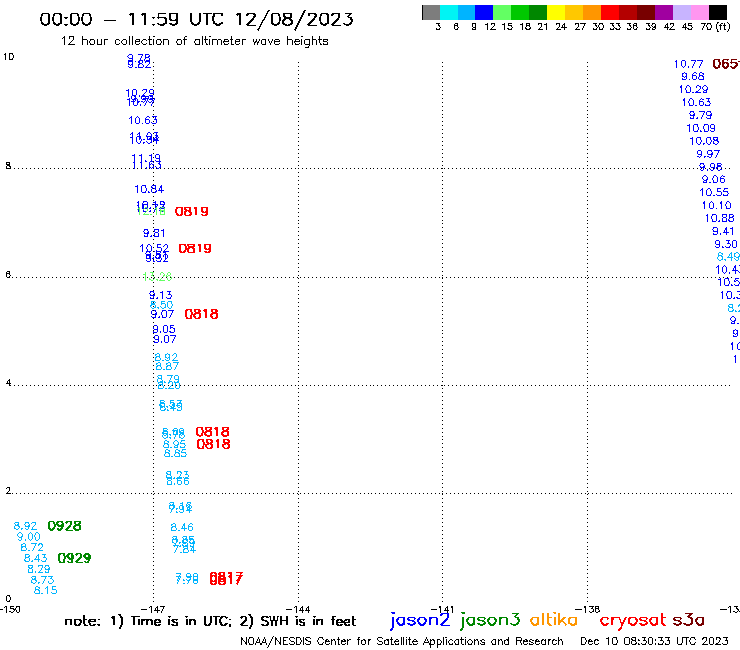The width and height of the screenshot is (740, 650).
Task: Pick the purple legend swatch
Action: tap(664, 12)
